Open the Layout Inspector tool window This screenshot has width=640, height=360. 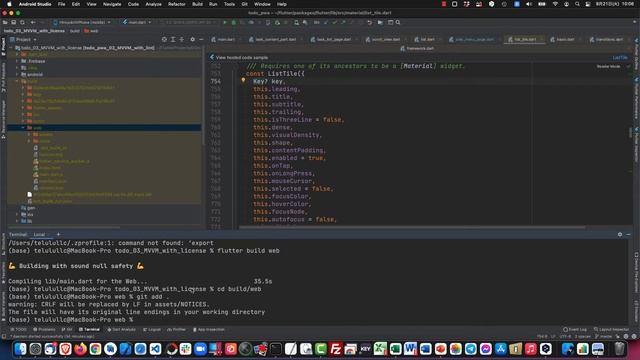coord(611,329)
